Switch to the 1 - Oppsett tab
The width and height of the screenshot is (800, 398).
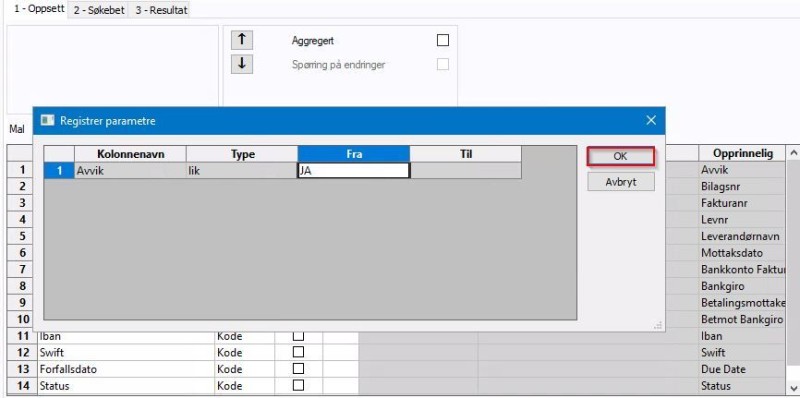tap(39, 9)
